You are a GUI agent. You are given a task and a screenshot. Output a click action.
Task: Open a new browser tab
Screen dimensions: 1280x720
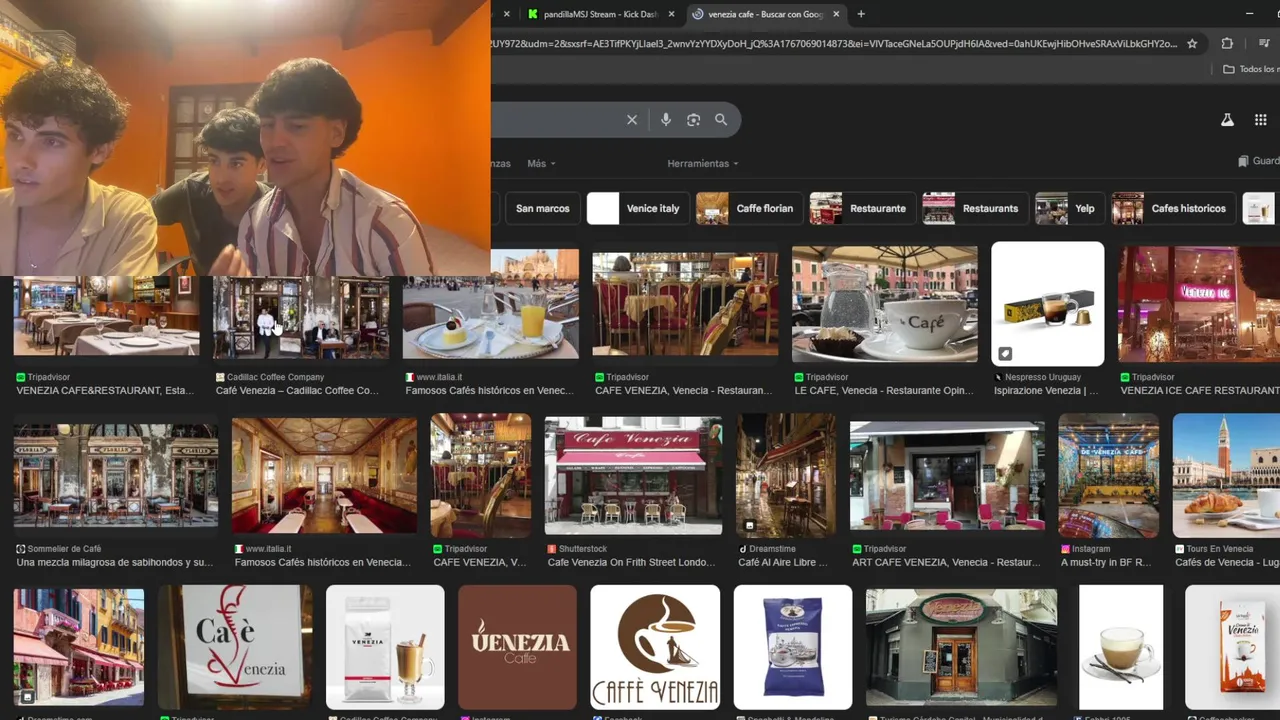[x=861, y=14]
